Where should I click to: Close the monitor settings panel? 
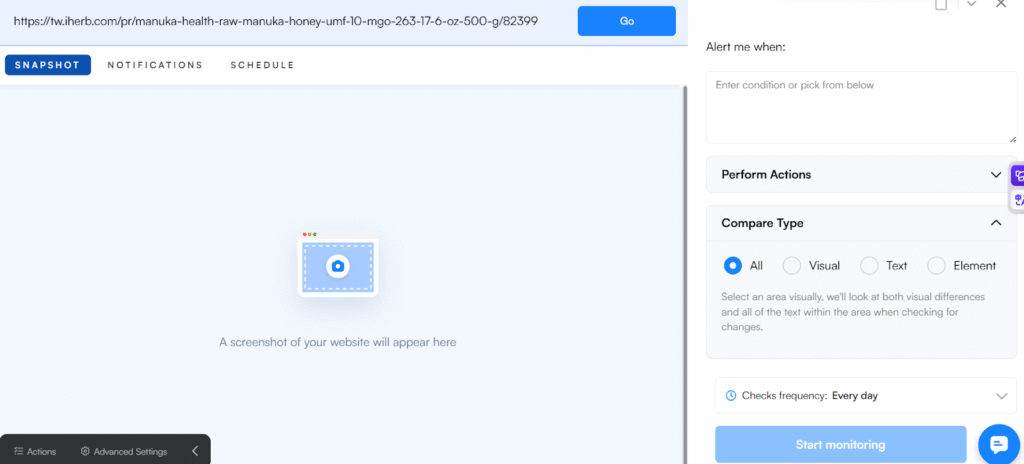(1001, 5)
